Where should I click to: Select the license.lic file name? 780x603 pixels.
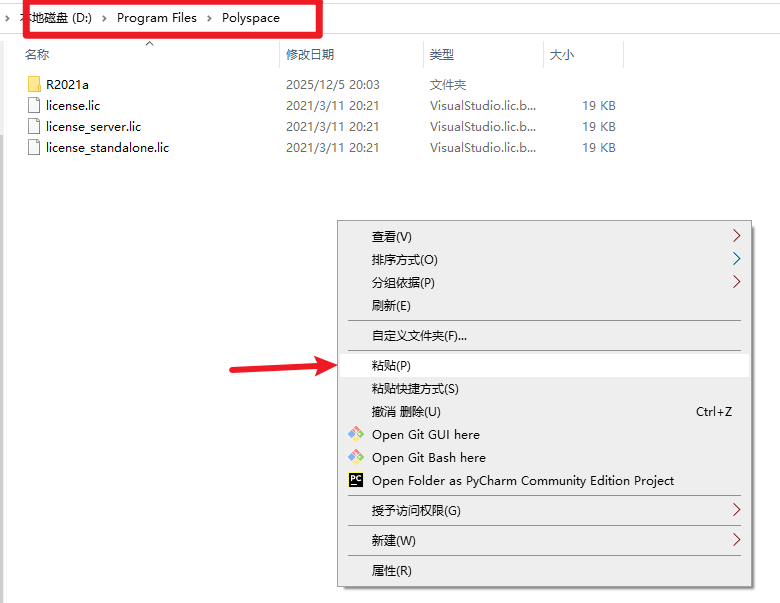[x=73, y=105]
